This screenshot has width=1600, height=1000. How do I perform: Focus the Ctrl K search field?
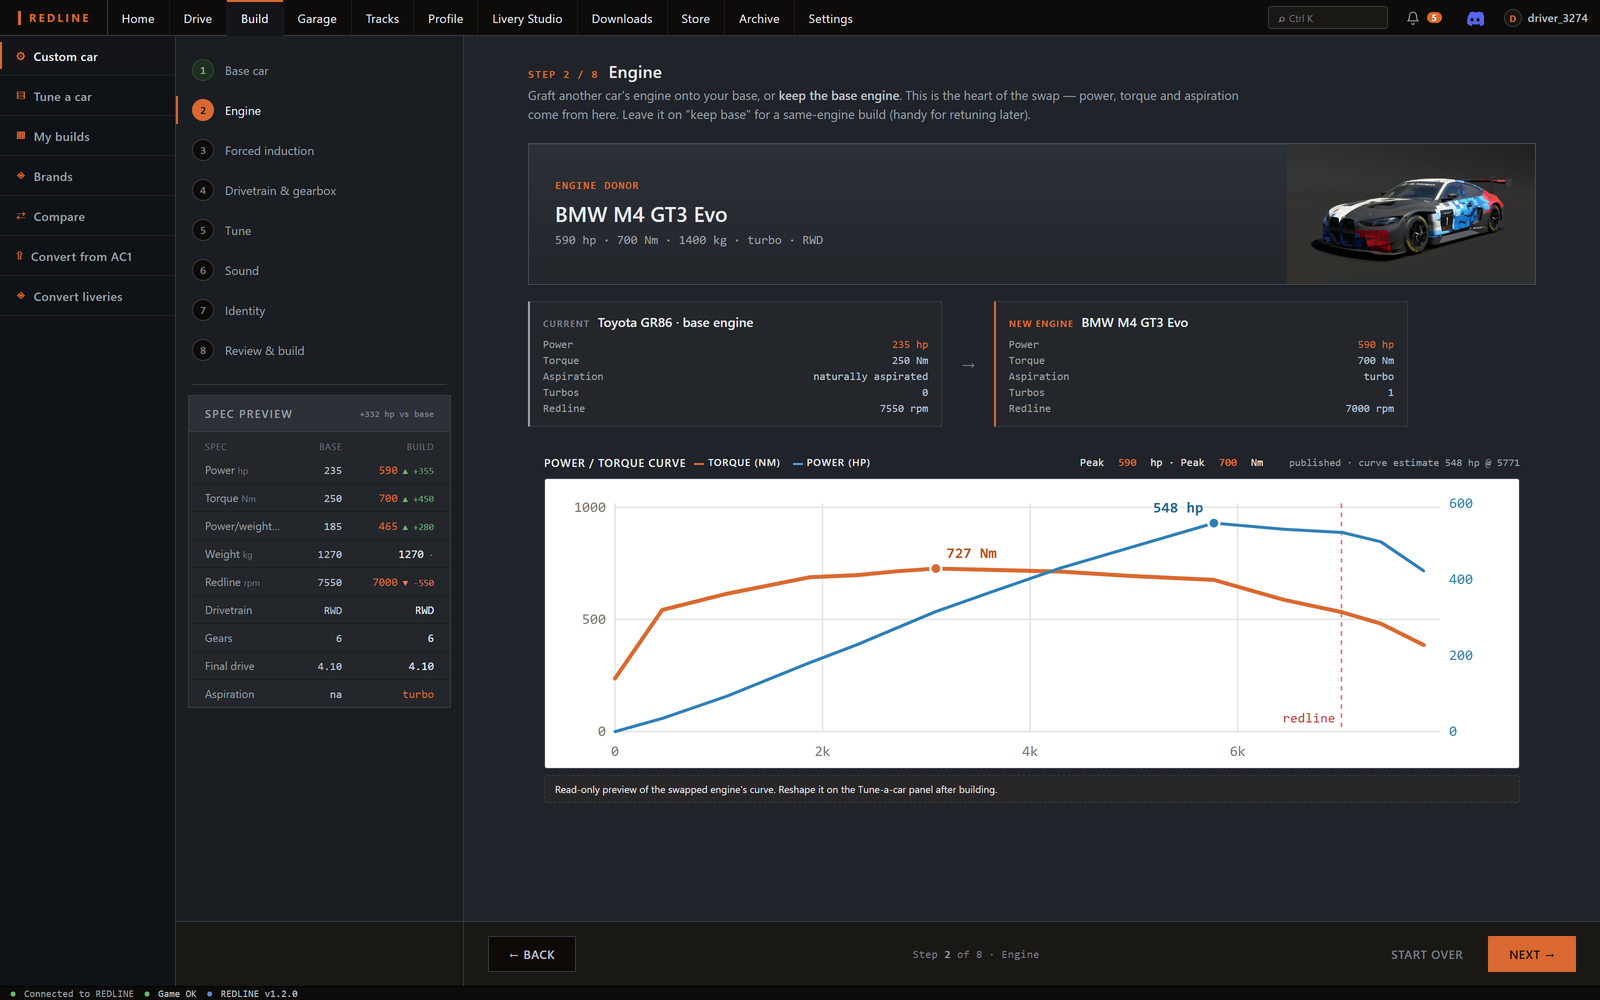pos(1327,18)
